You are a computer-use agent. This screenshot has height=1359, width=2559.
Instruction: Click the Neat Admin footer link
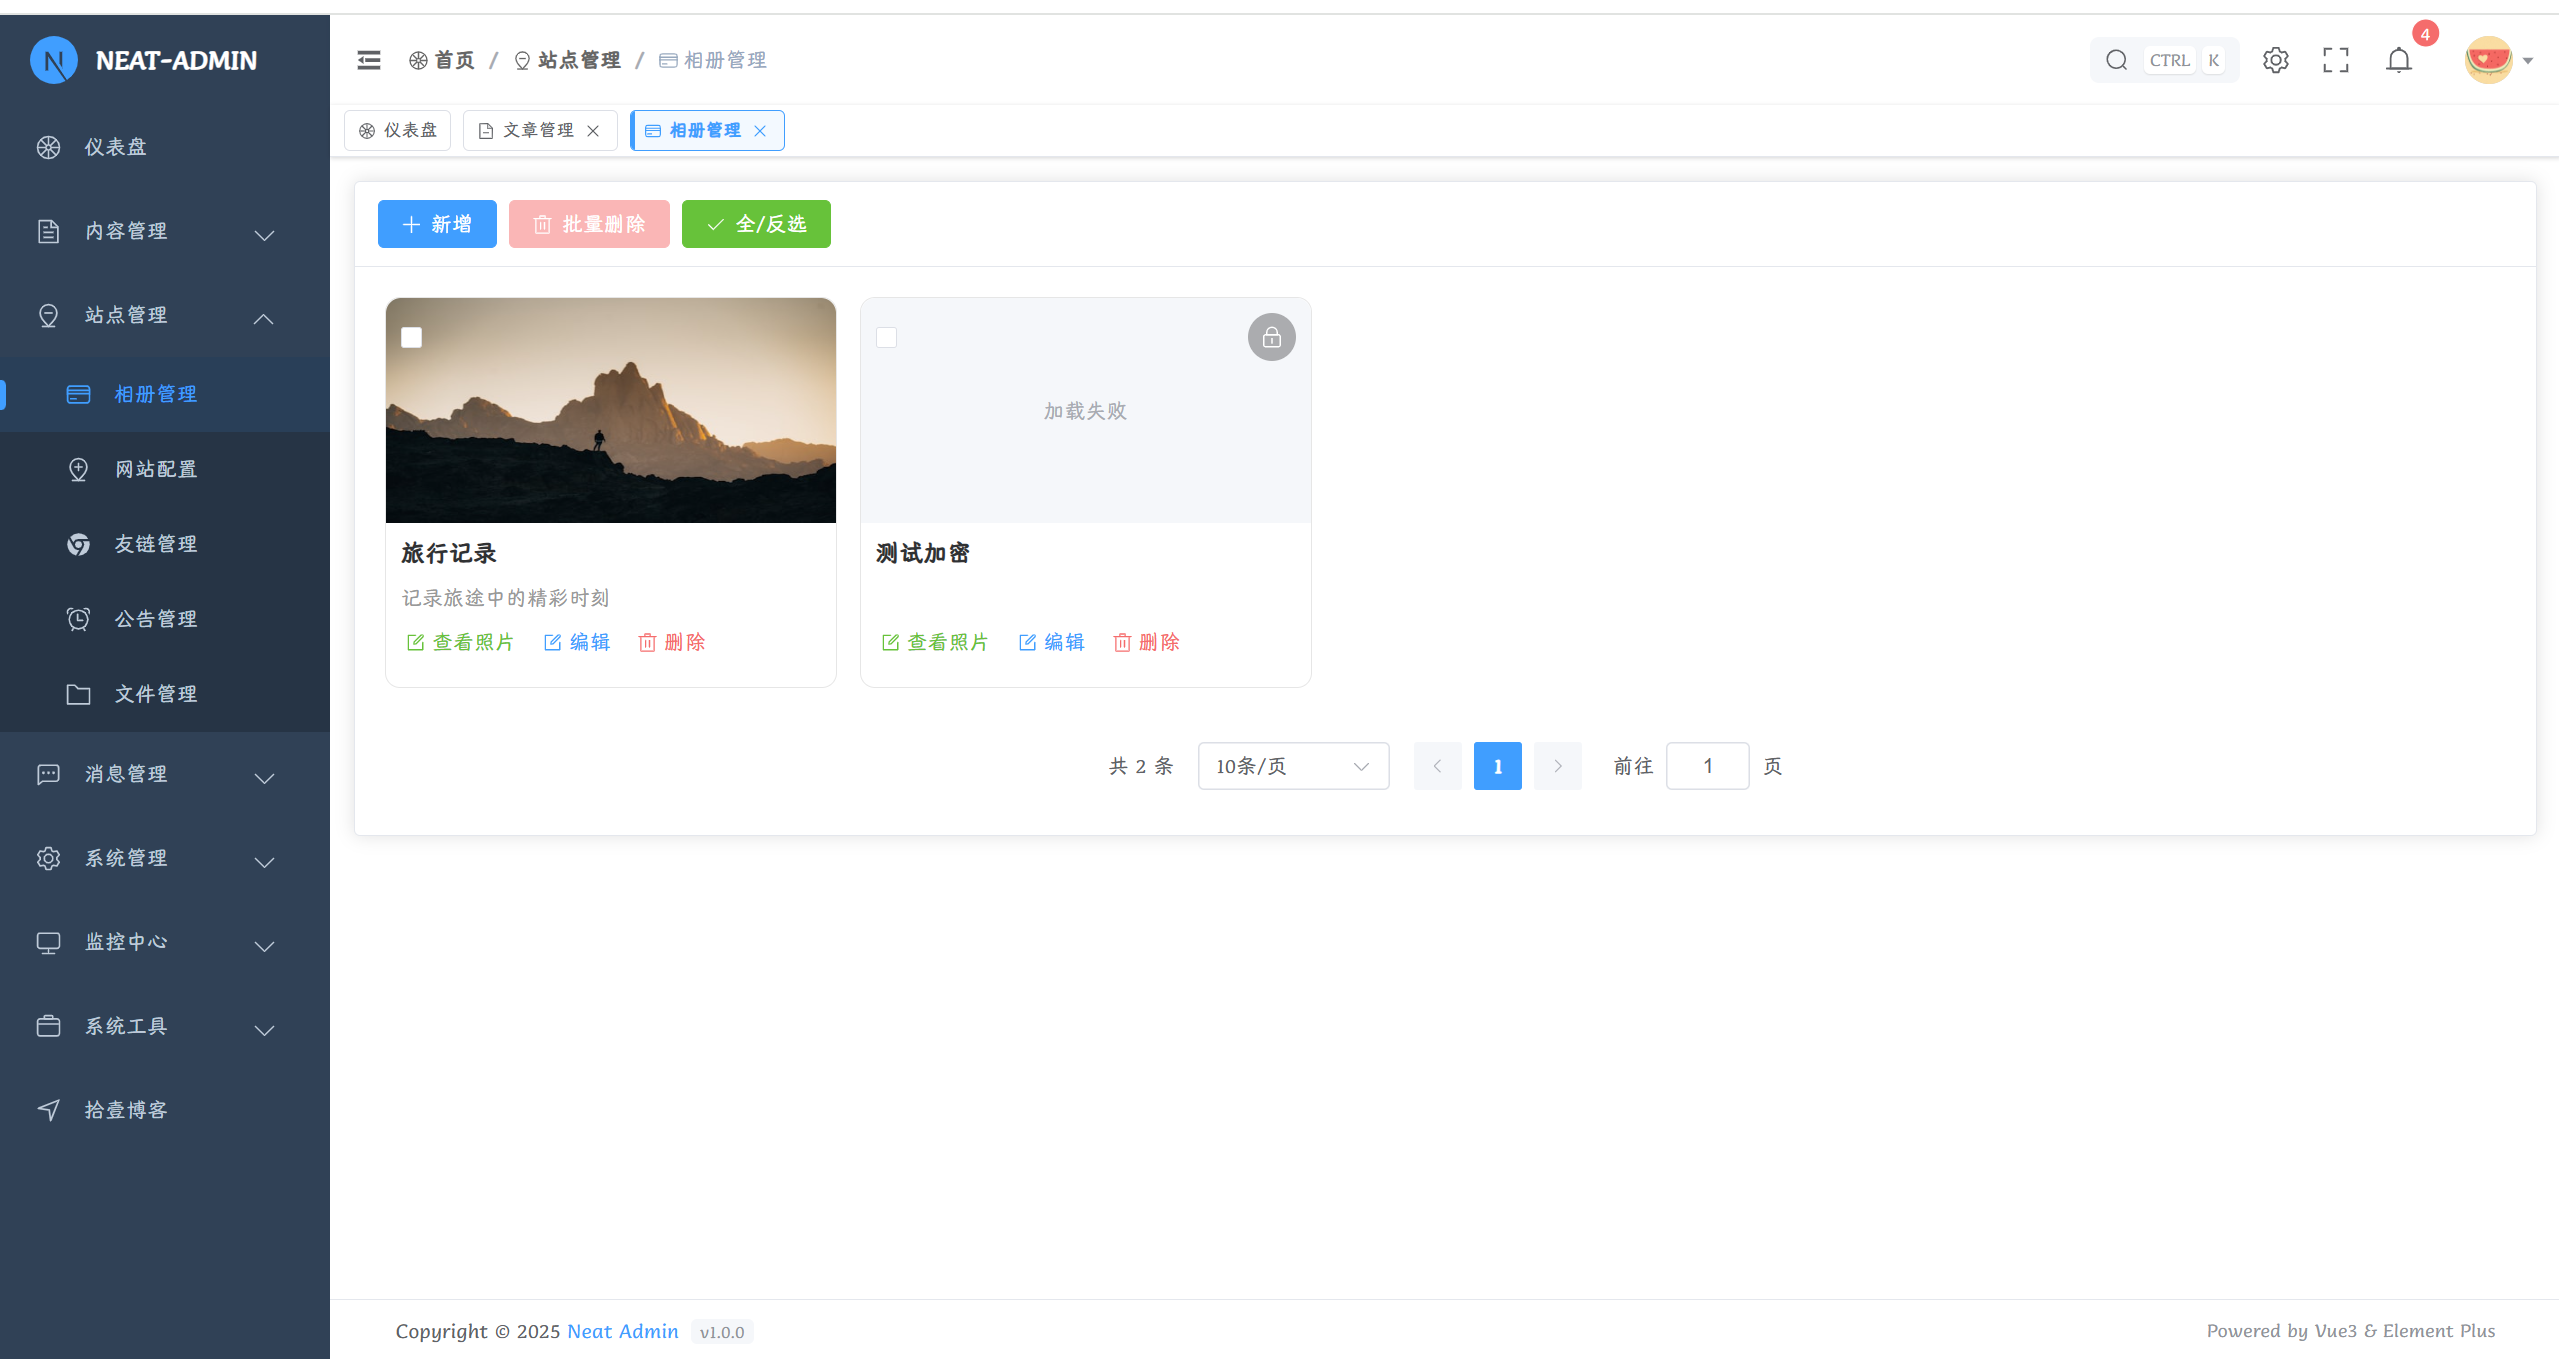(622, 1331)
